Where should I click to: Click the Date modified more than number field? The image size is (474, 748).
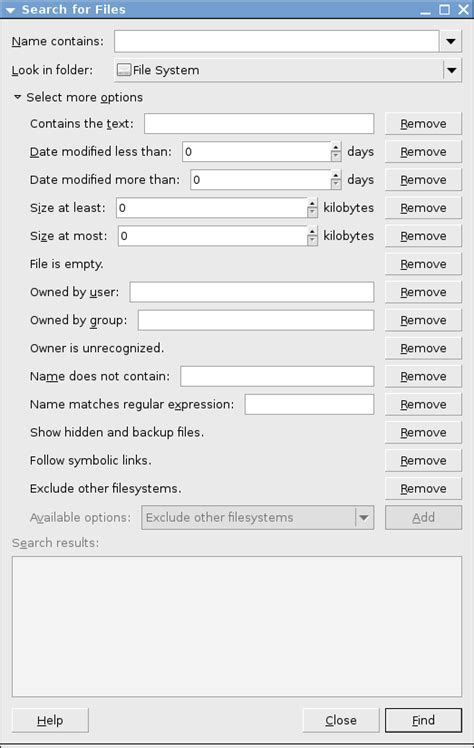click(261, 180)
